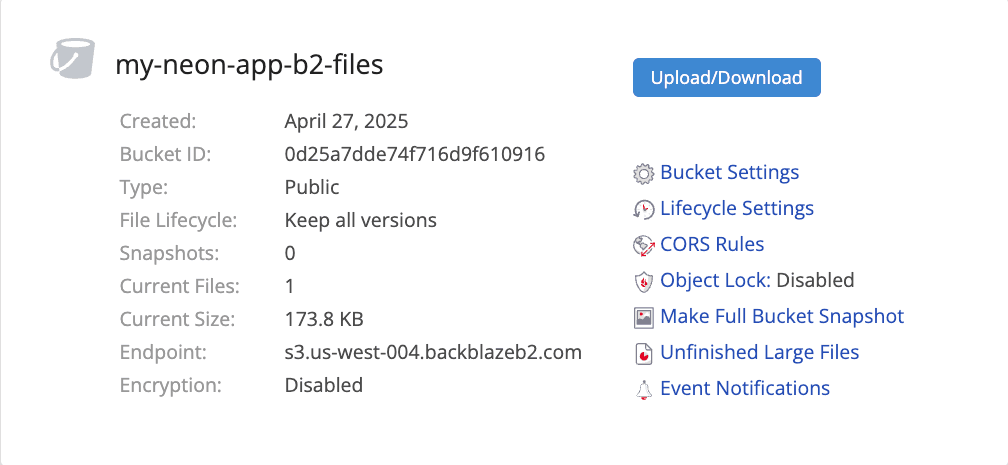This screenshot has width=1008, height=465.
Task: Go to the CORS Rules link
Action: (712, 245)
